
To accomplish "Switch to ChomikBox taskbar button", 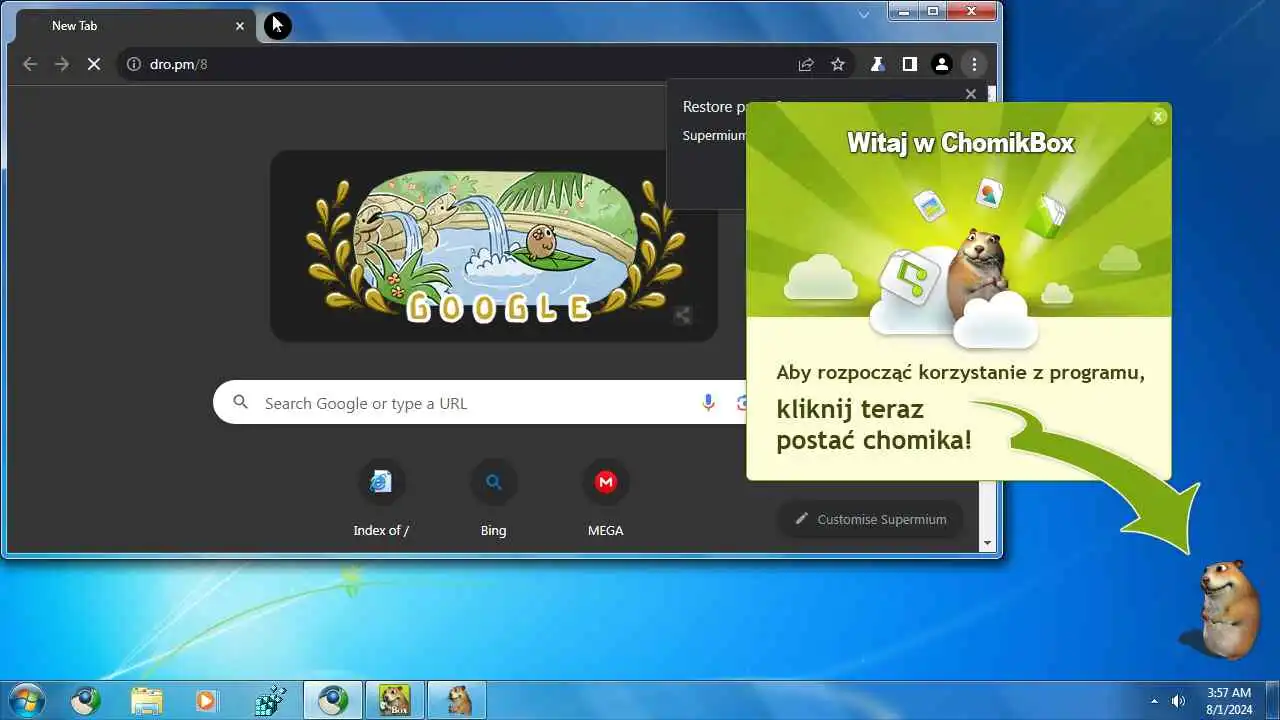I will point(395,700).
